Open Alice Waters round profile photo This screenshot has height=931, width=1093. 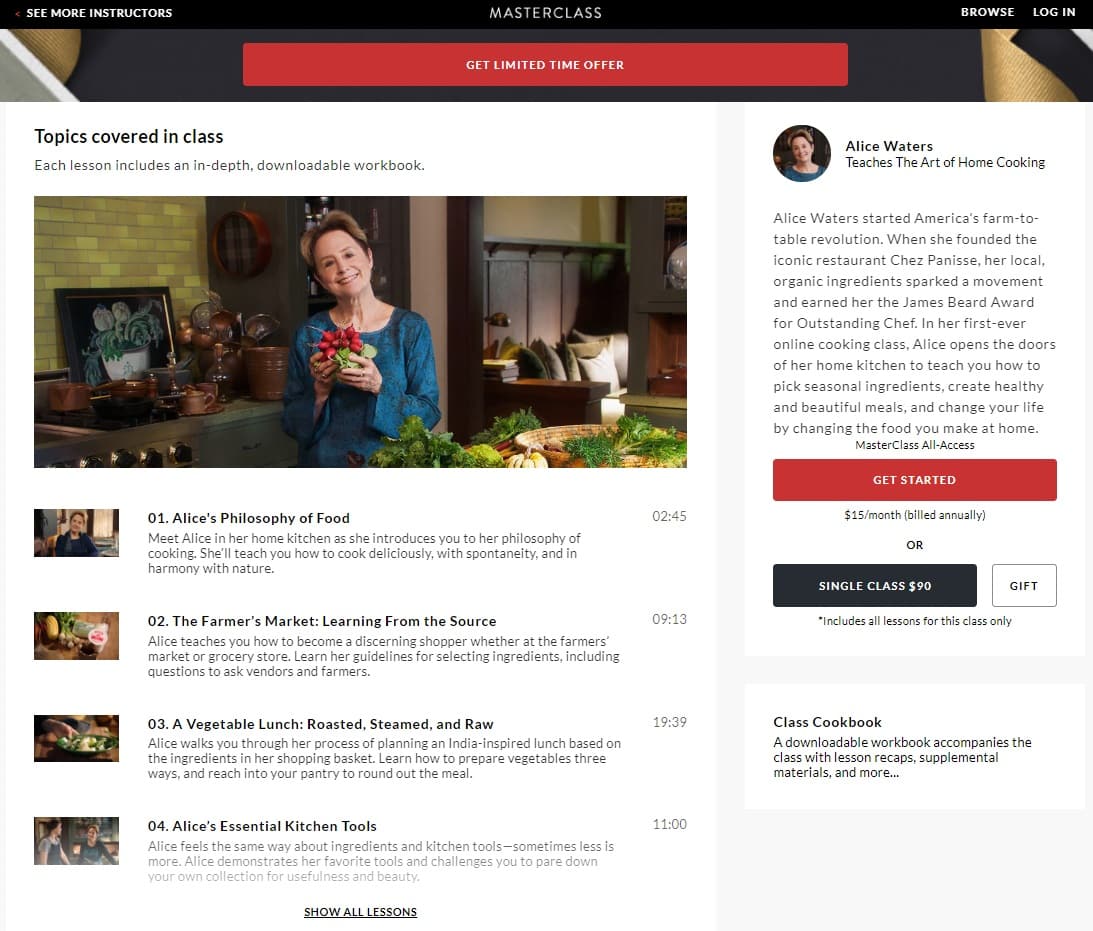(802, 154)
